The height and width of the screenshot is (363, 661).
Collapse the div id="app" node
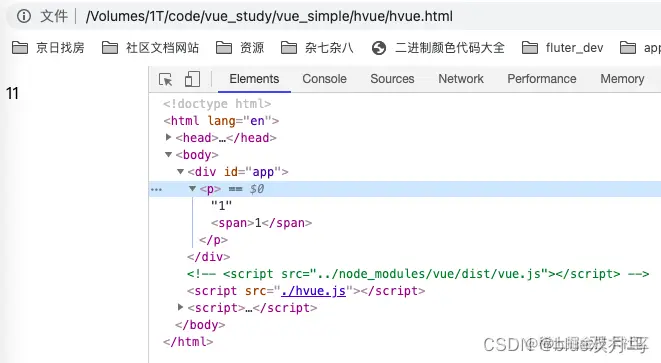(x=180, y=171)
